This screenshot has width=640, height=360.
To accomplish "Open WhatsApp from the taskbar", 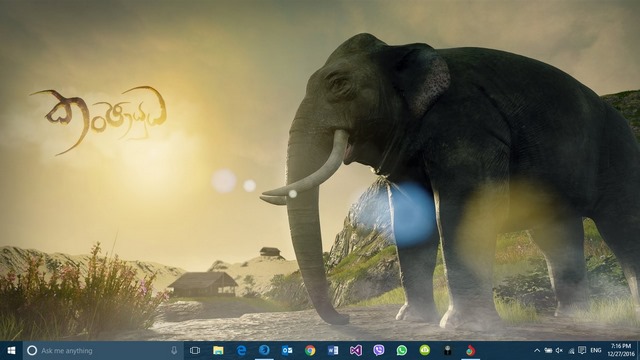I will 402,351.
